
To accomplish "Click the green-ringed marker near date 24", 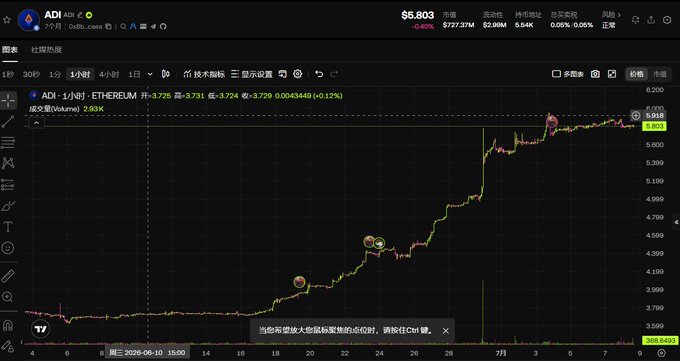I will pyautogui.click(x=379, y=243).
